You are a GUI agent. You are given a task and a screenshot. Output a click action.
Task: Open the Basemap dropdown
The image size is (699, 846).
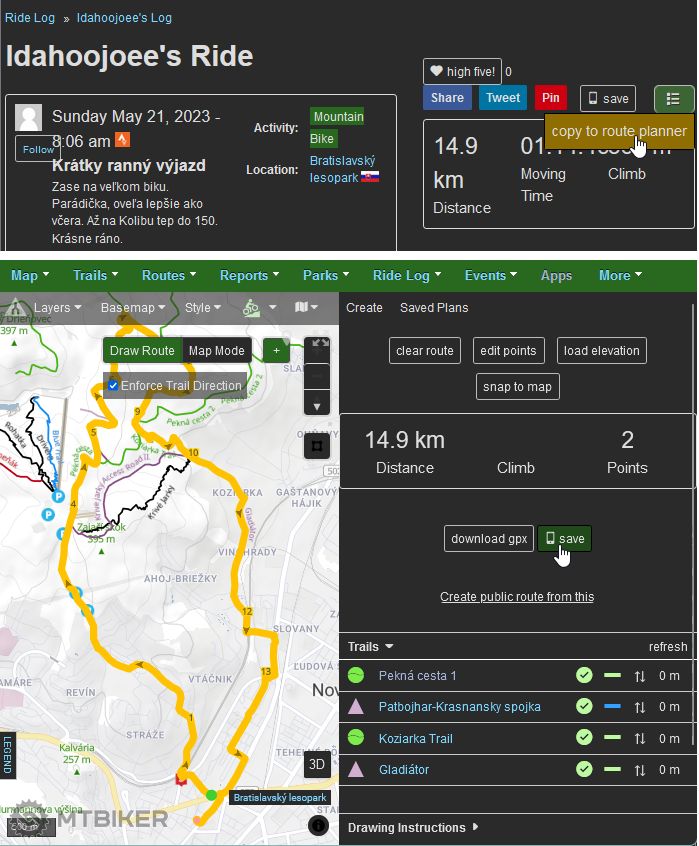132,308
